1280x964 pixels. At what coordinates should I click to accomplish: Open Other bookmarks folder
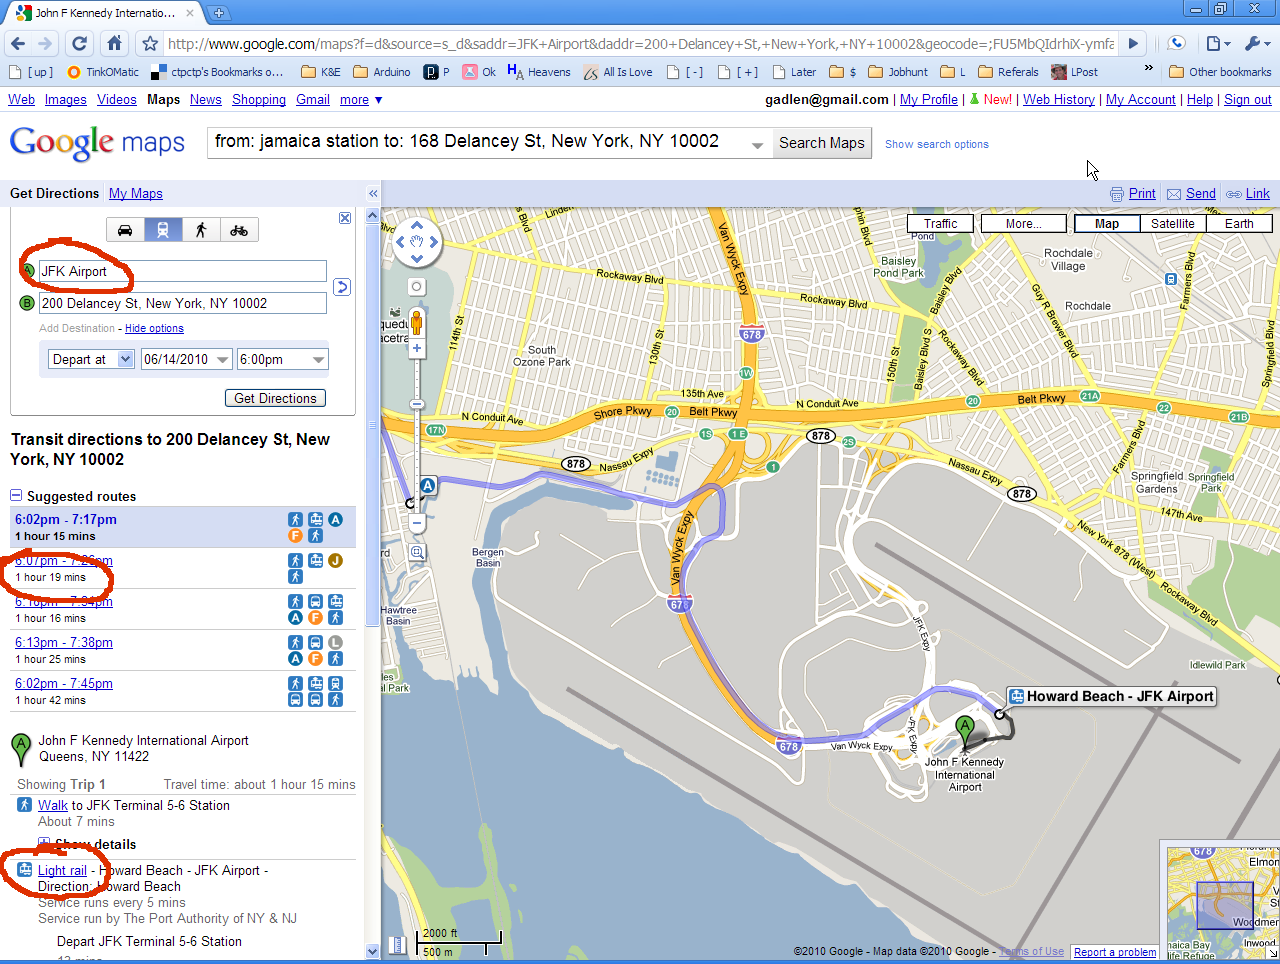(x=1220, y=72)
